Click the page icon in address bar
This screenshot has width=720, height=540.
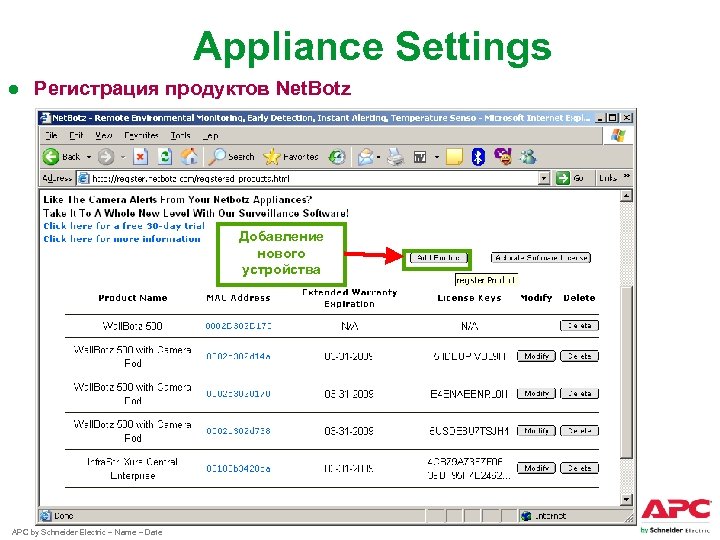83,178
